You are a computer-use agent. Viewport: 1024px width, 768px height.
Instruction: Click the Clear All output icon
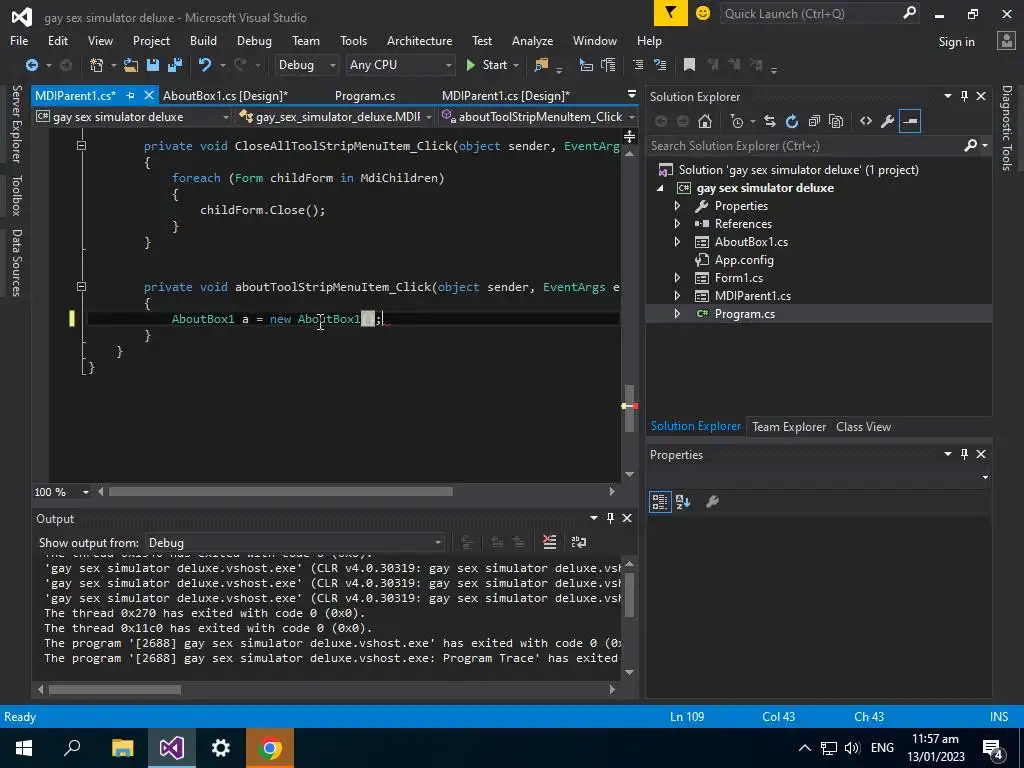point(550,542)
